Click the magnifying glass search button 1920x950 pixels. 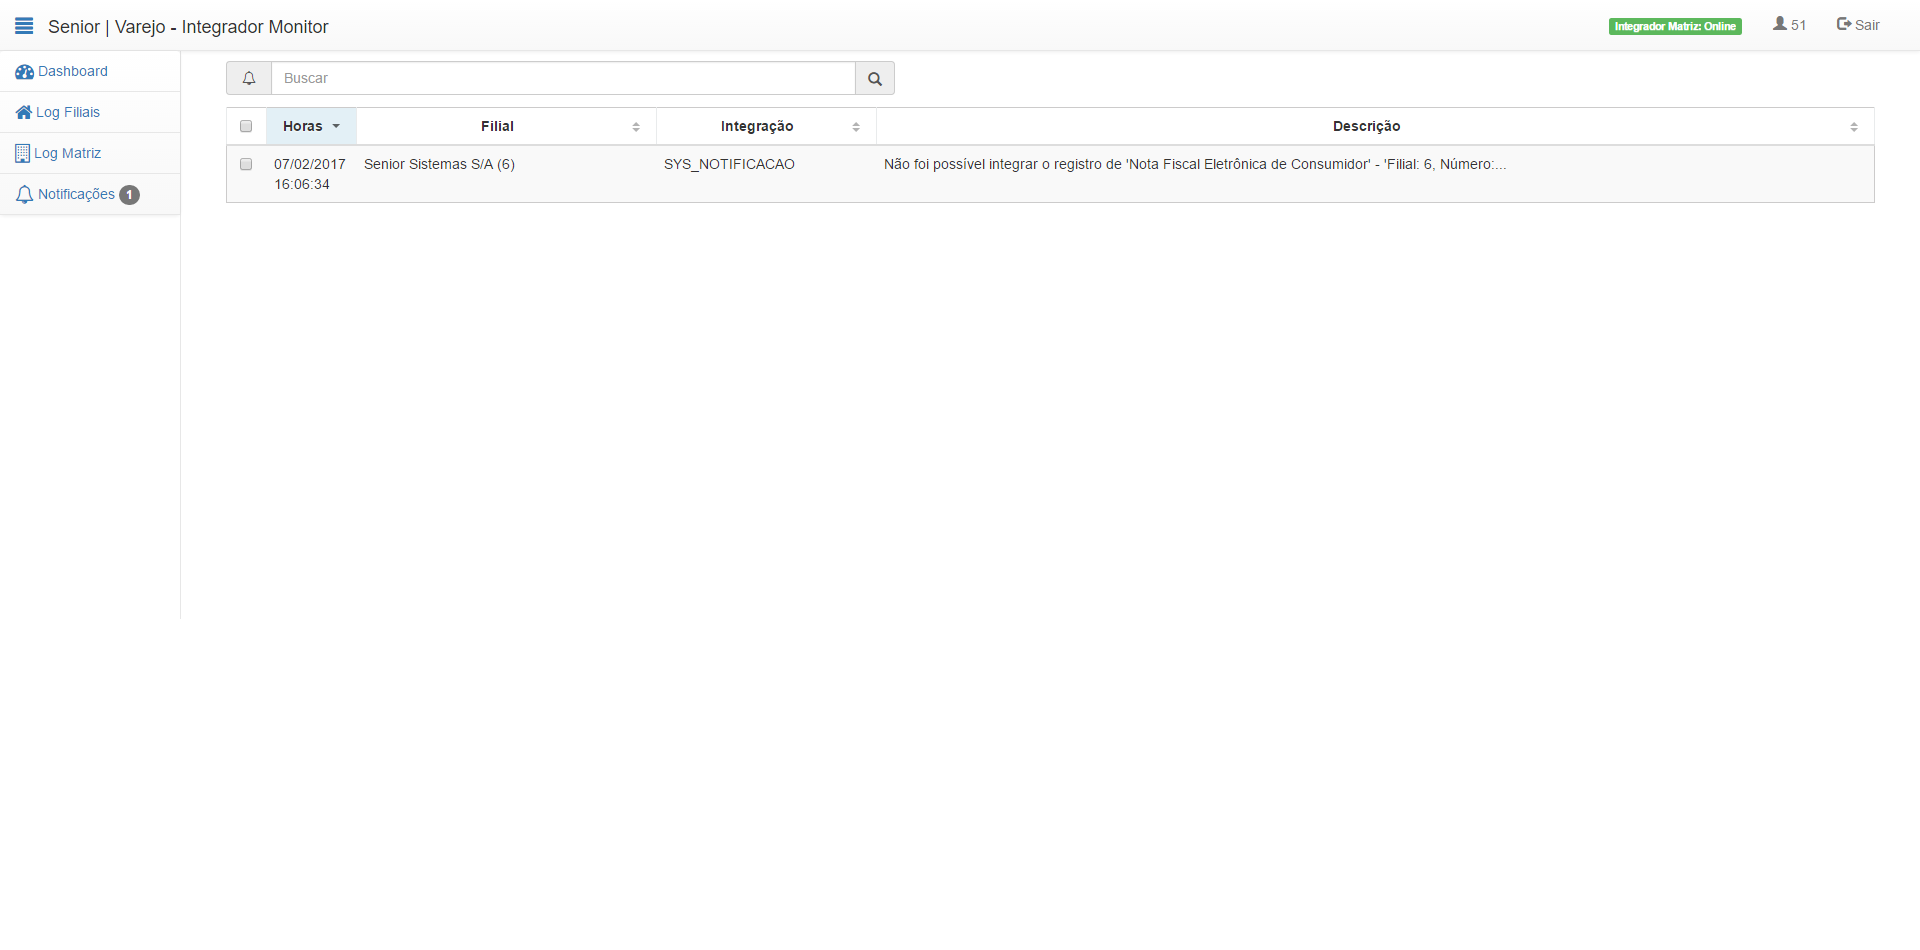[x=875, y=78]
